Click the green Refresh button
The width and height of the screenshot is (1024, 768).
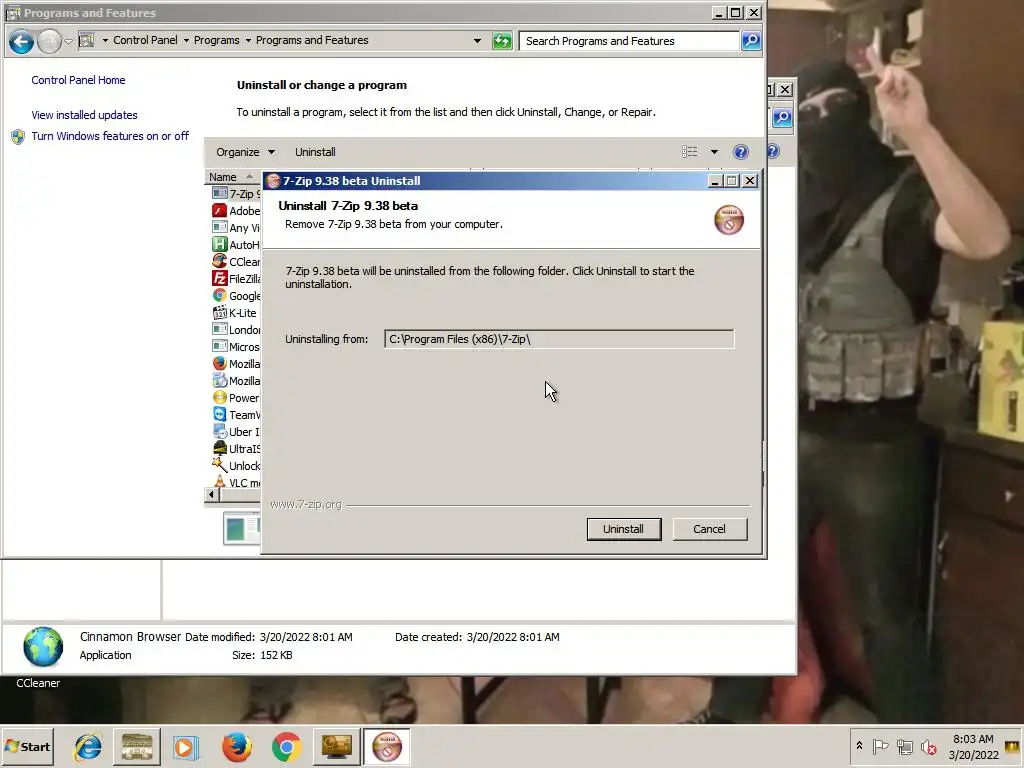(502, 41)
